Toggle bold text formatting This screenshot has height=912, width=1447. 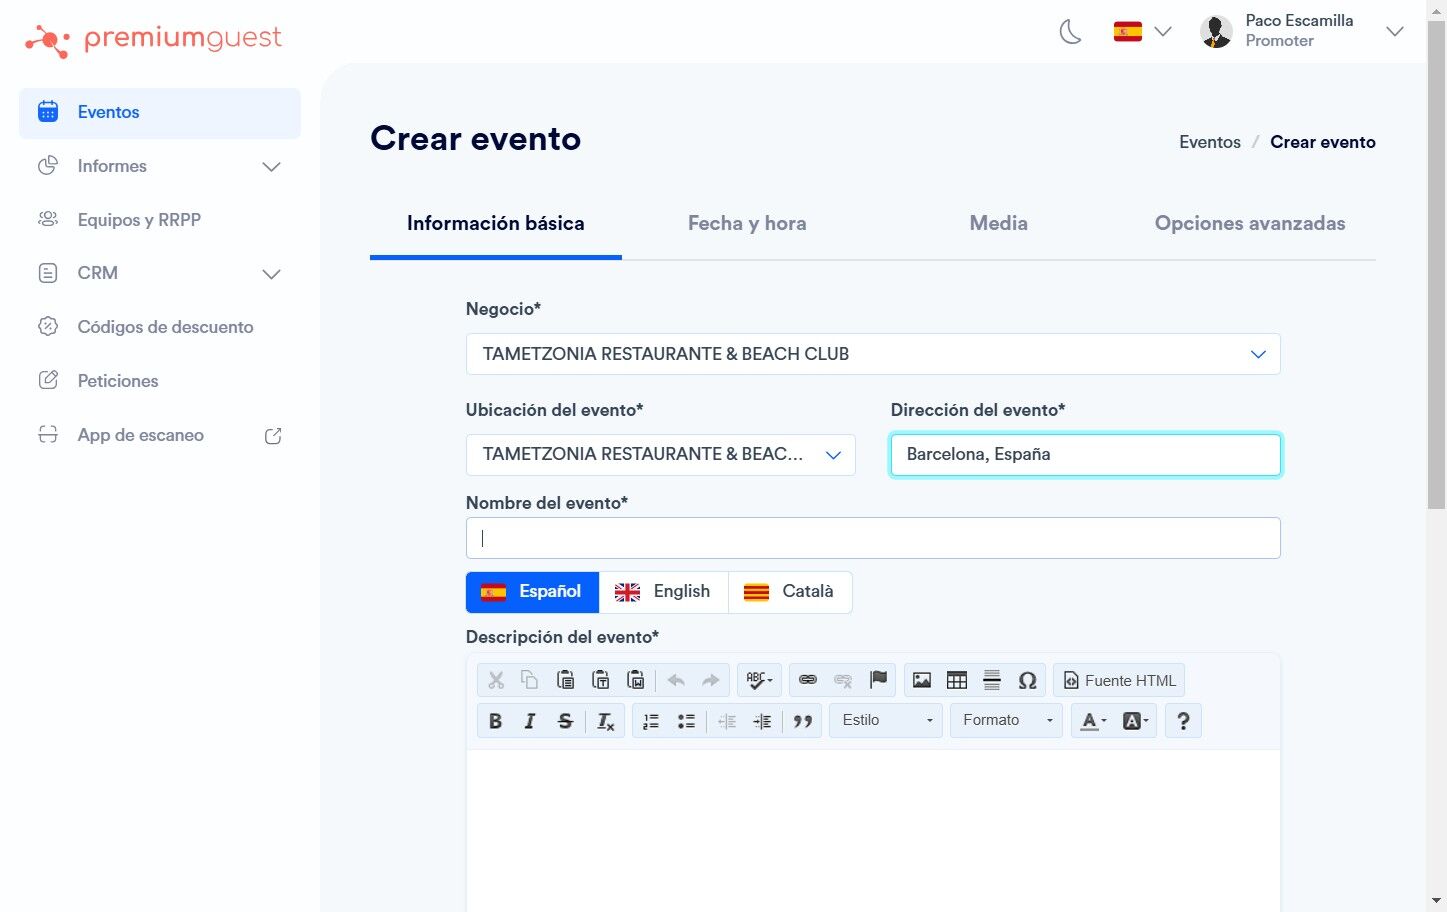coord(495,721)
